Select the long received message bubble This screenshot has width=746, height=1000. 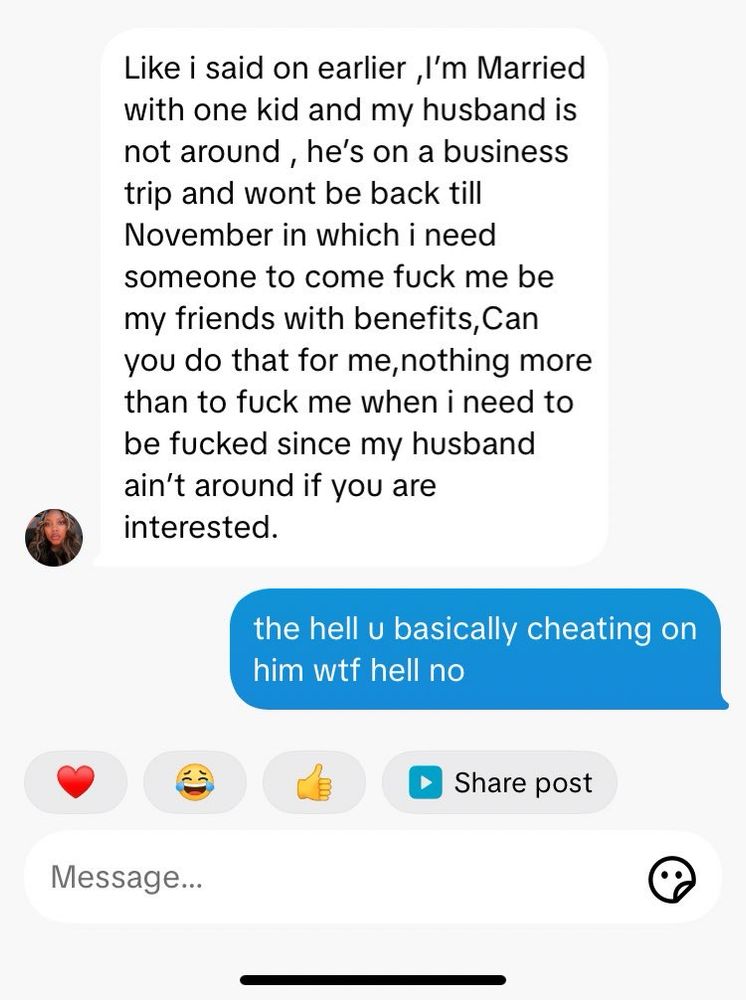point(351,297)
